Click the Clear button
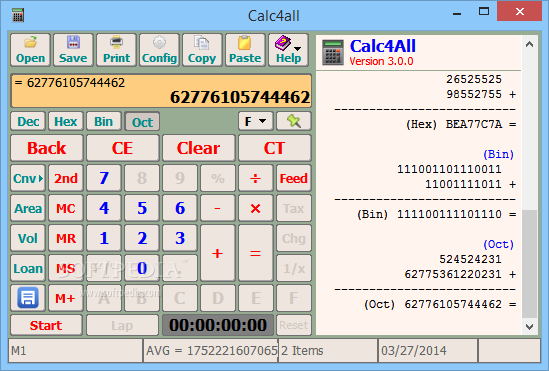The height and width of the screenshot is (371, 549). (199, 148)
